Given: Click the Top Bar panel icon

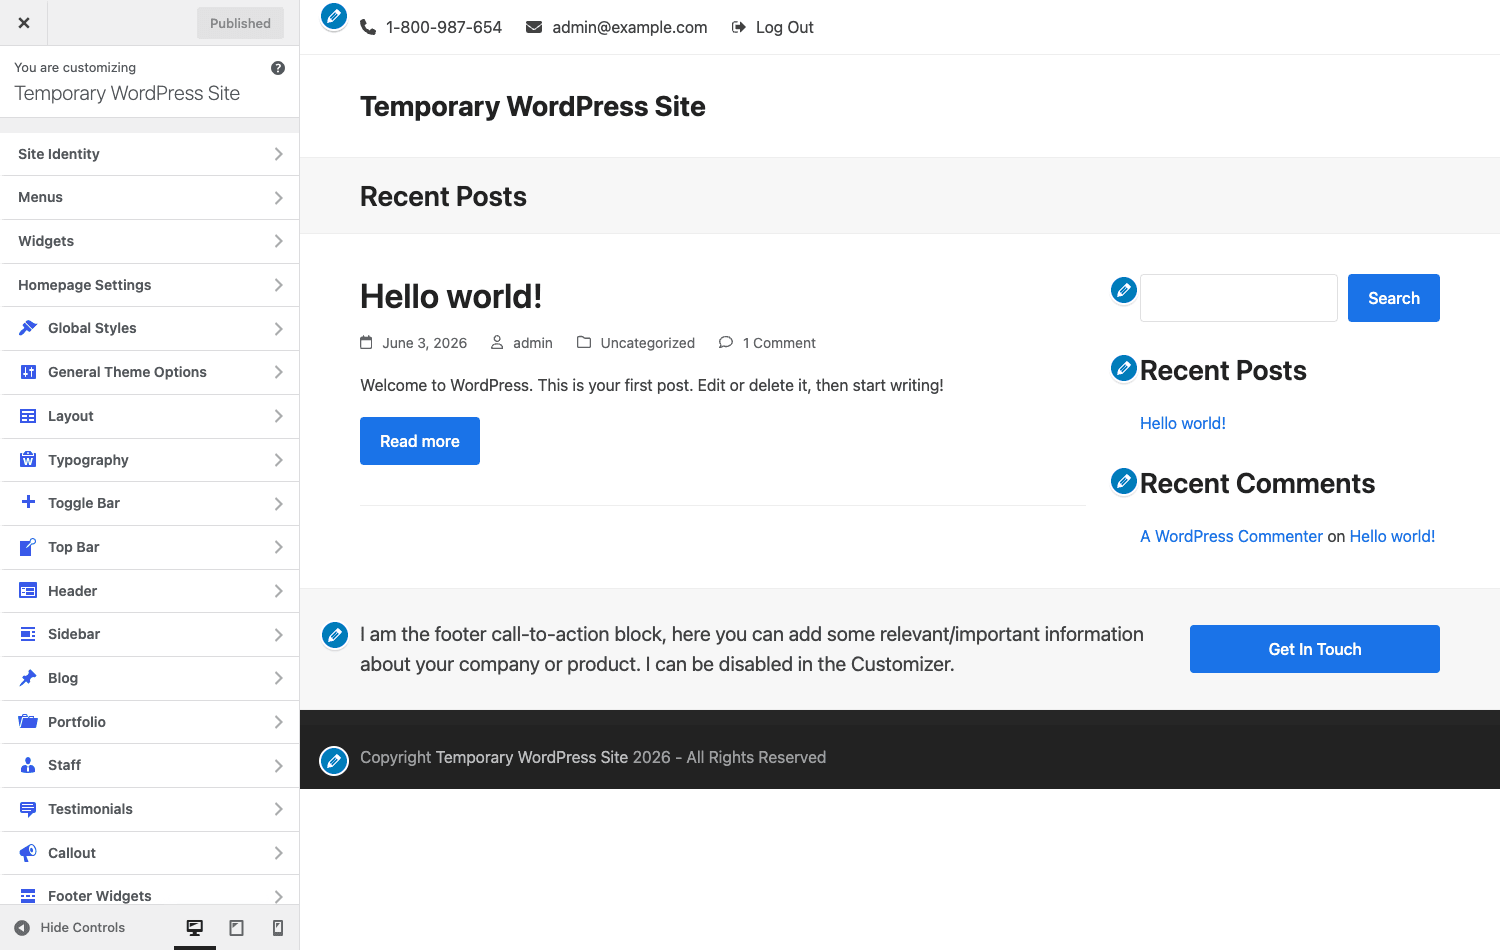Looking at the screenshot, I should click(28, 547).
